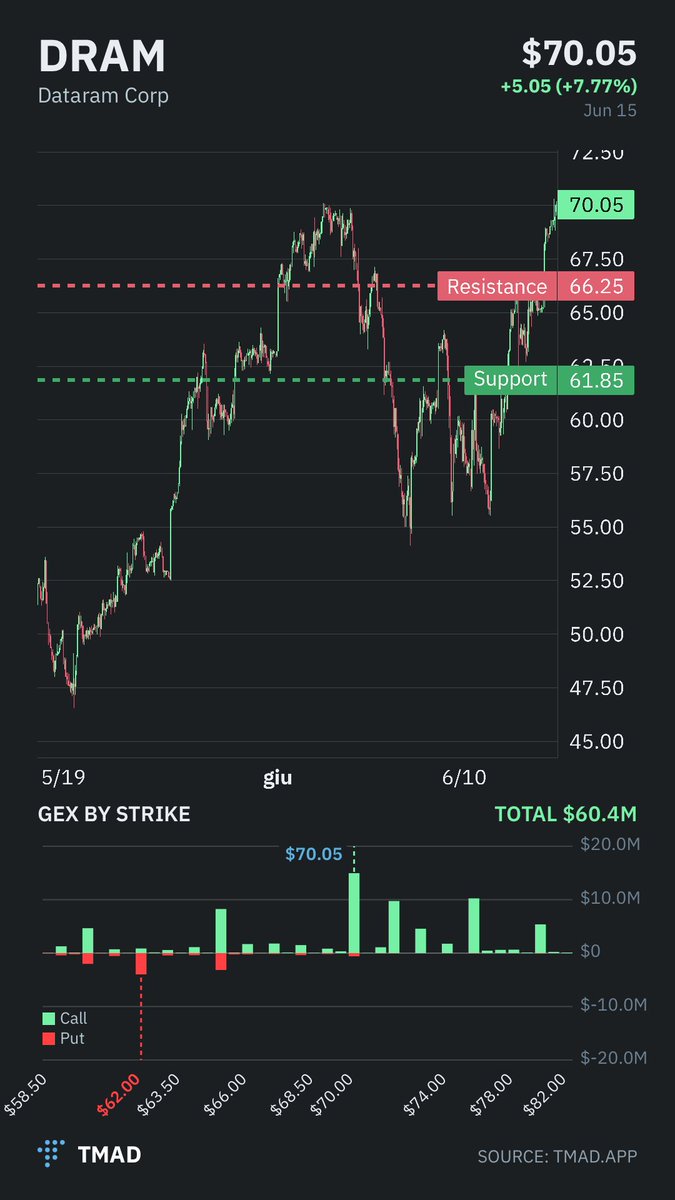Click the TMAD brand name
Image resolution: width=675 pixels, height=1200 pixels.
pos(109,1155)
